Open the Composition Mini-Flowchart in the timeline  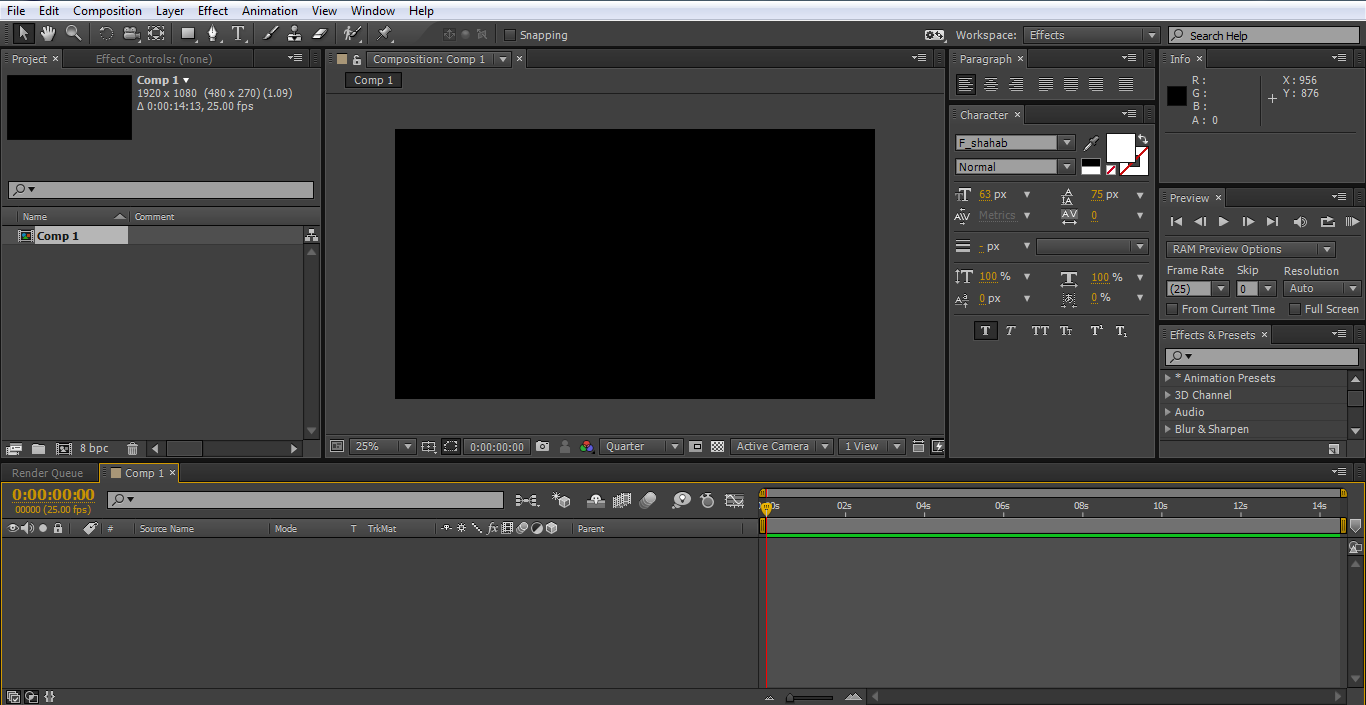point(527,500)
